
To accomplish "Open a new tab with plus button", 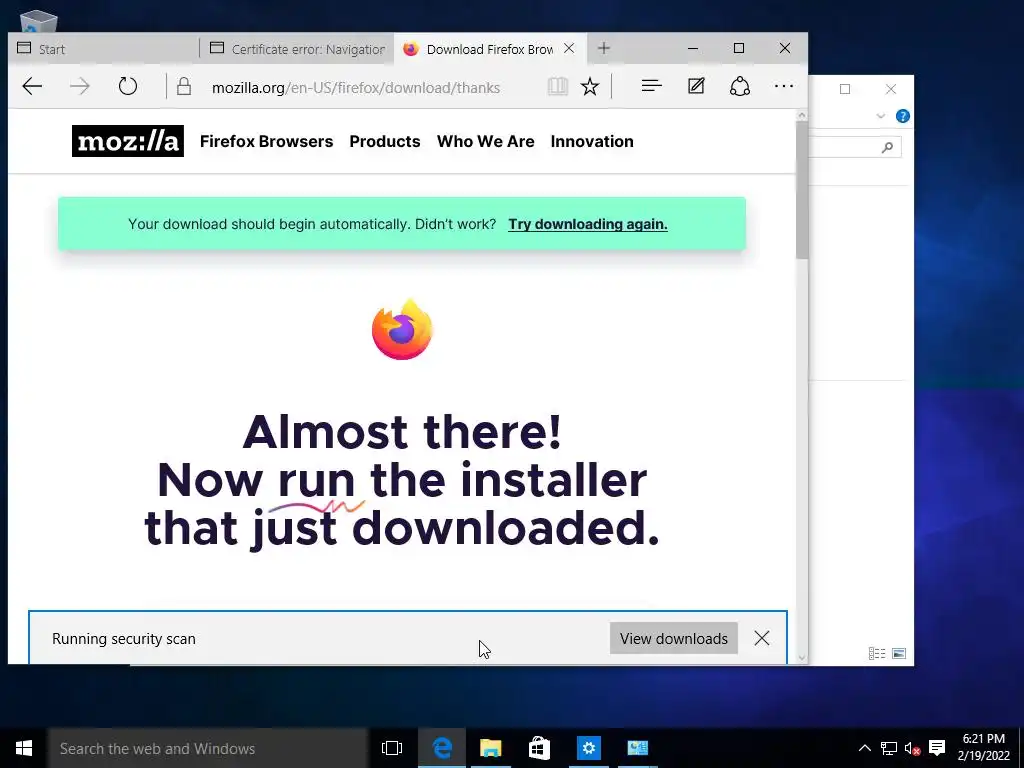I will 604,48.
